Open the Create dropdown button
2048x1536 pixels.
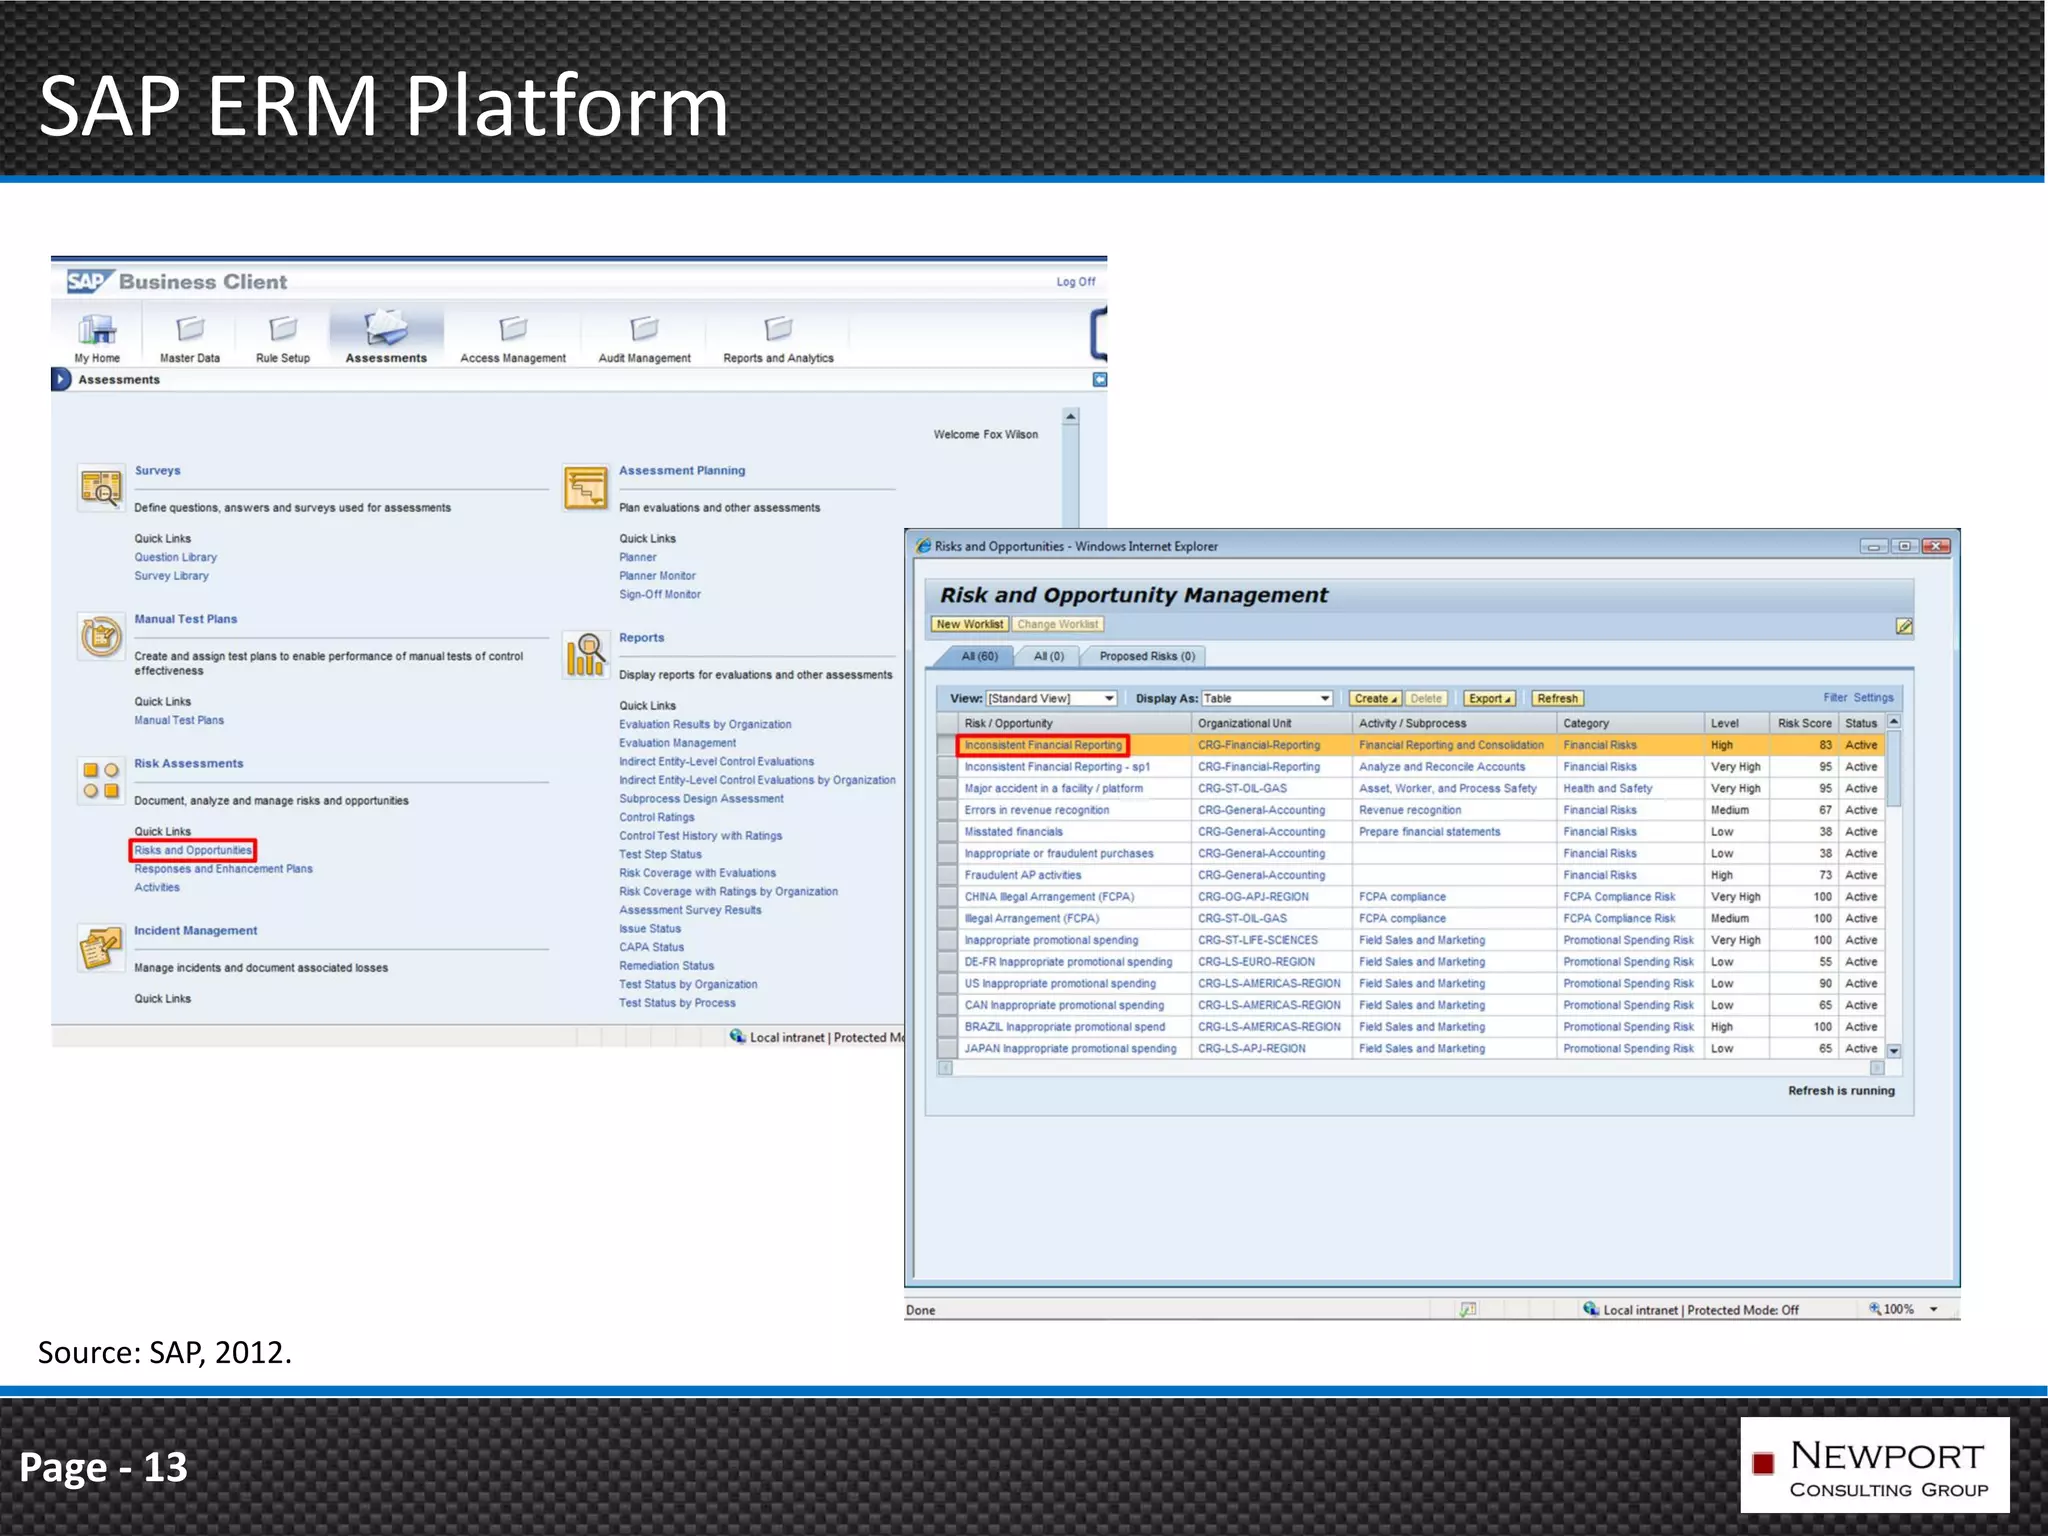[1375, 698]
